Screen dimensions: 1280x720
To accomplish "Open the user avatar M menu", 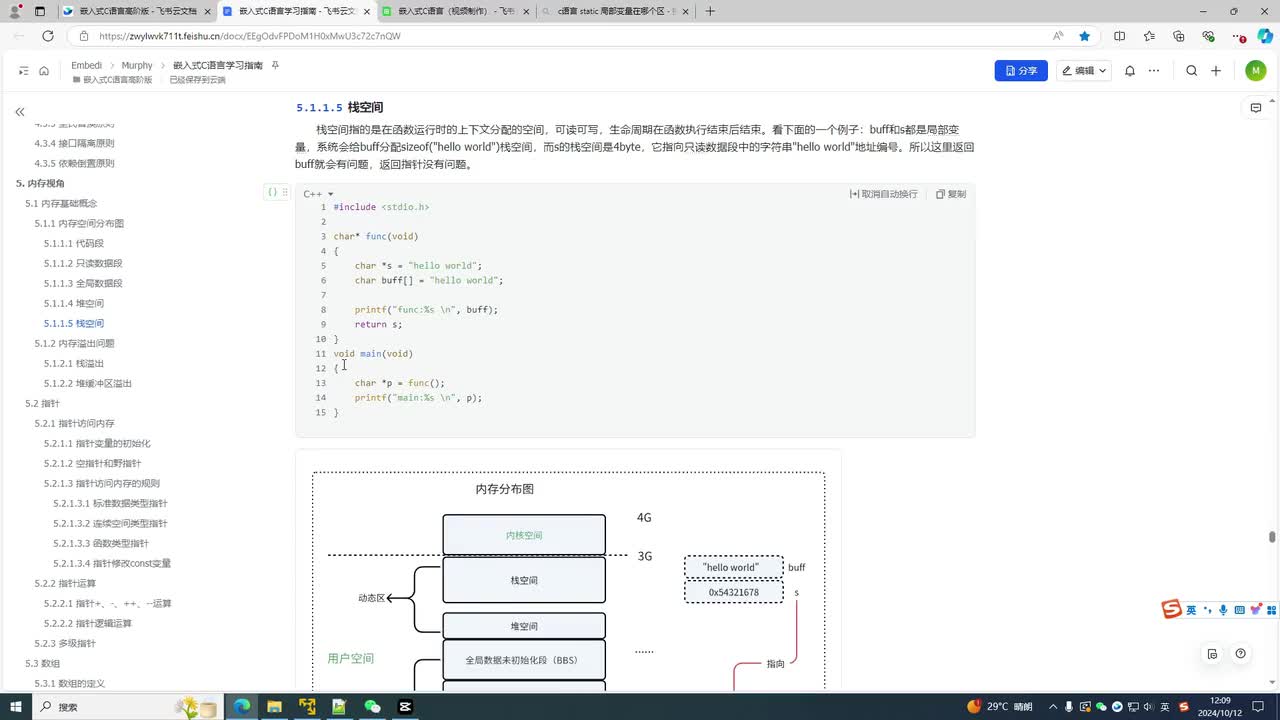I will coord(1256,71).
